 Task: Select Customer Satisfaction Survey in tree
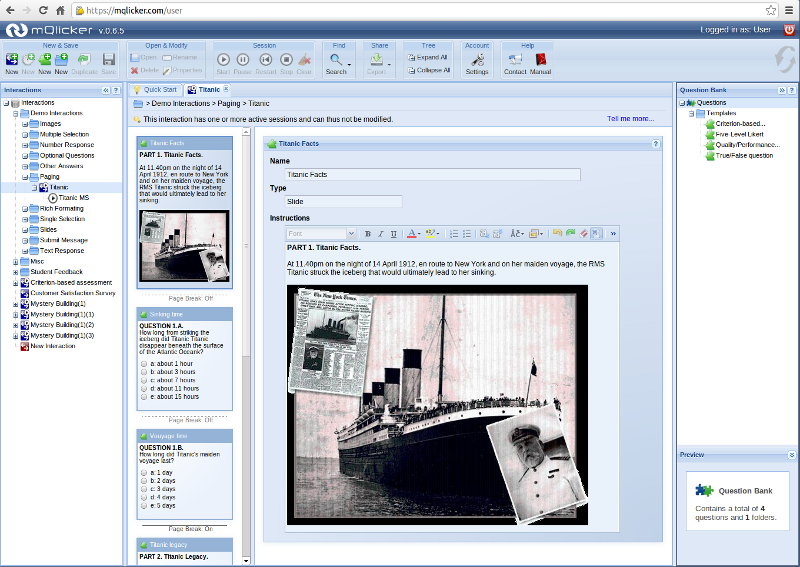(72, 293)
